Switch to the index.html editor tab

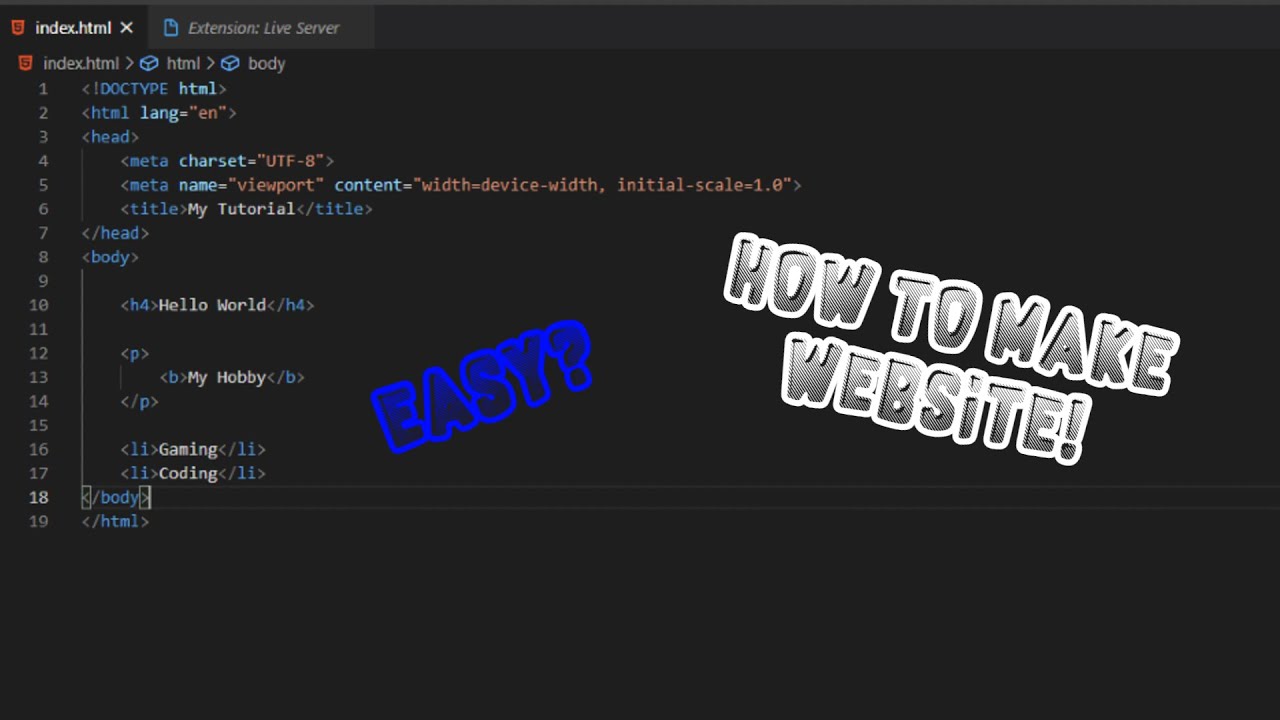point(73,28)
